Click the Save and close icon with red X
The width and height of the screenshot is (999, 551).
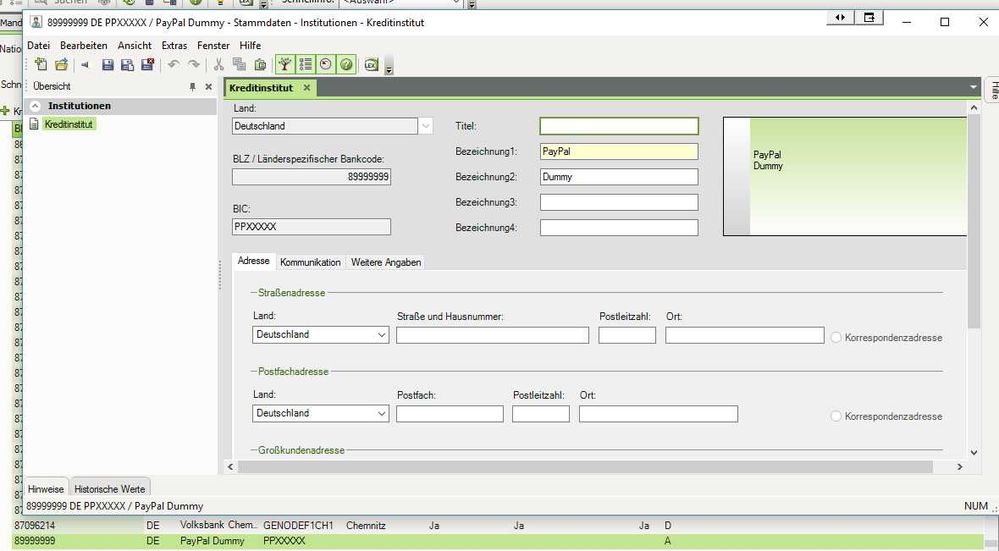[x=148, y=64]
